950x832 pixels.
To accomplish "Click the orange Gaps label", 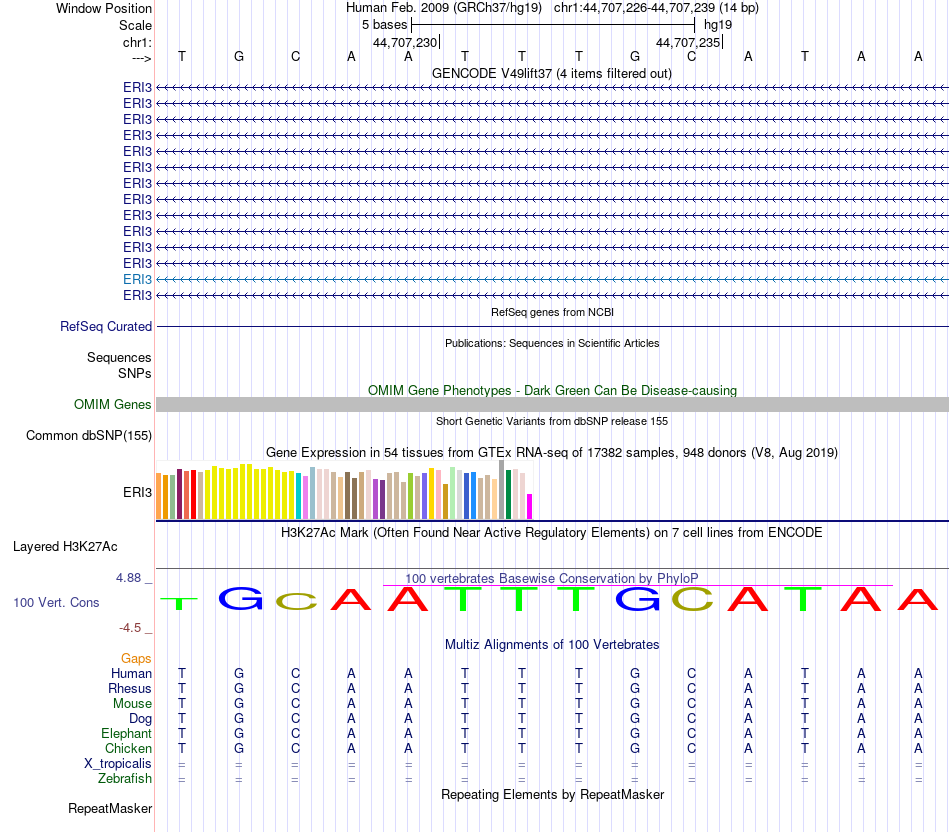I will [x=136, y=659].
